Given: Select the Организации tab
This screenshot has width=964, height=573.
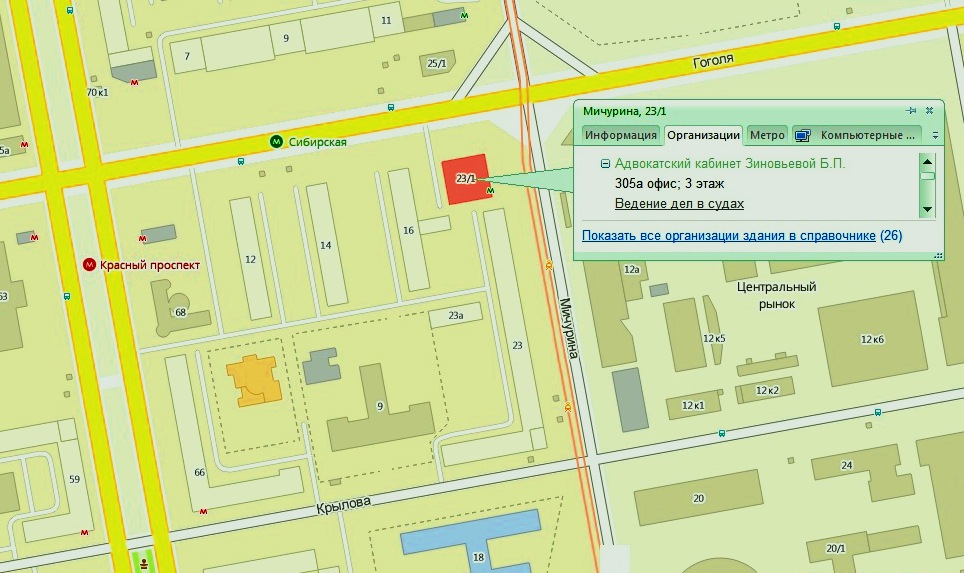Looking at the screenshot, I should tap(703, 135).
